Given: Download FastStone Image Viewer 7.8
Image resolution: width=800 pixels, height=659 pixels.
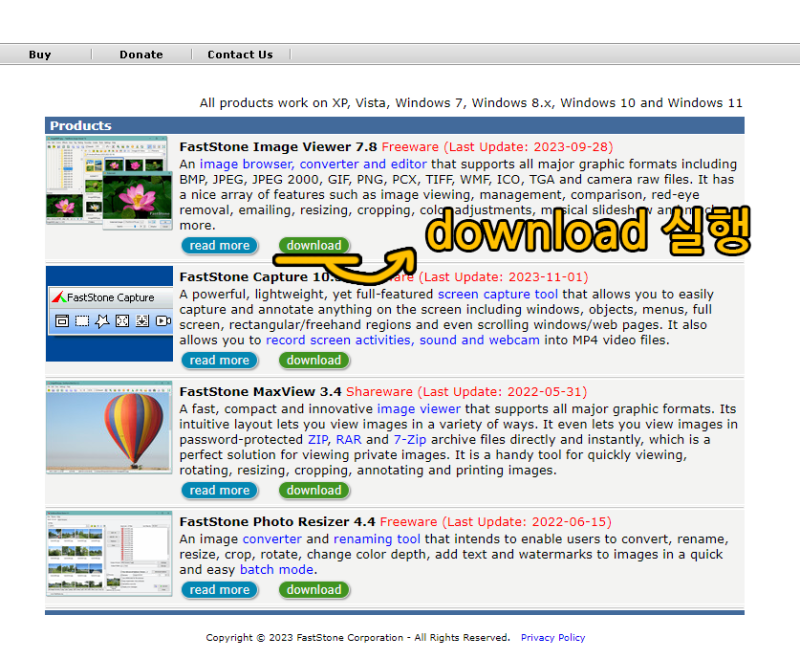Looking at the screenshot, I should (x=314, y=245).
